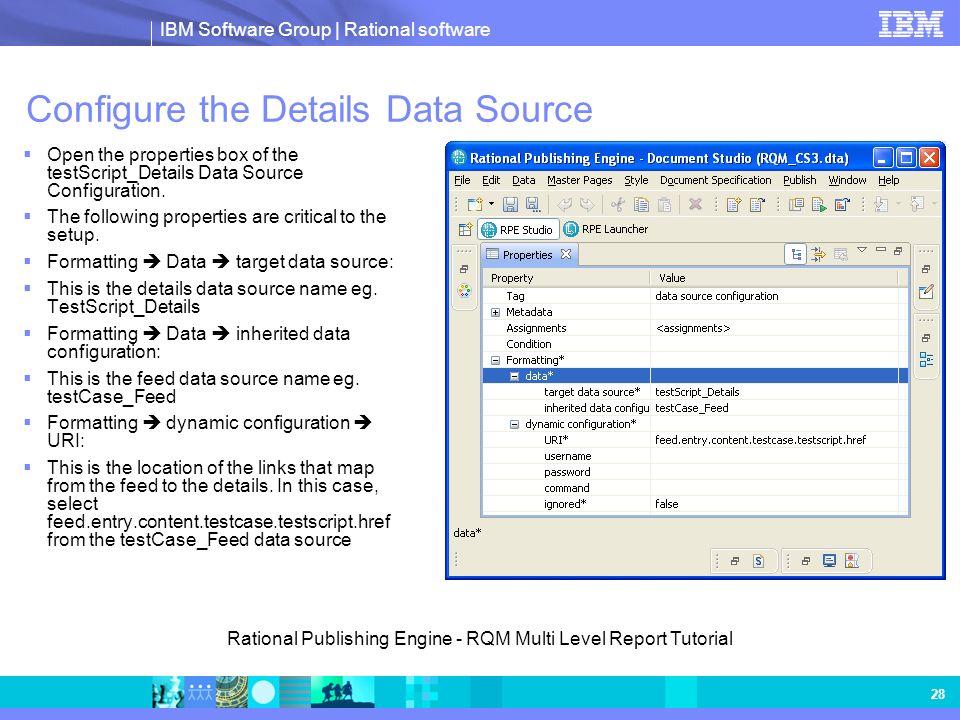Click the Undo arrow toolbar icon
Viewport: 960px width, 720px height.
(x=564, y=204)
